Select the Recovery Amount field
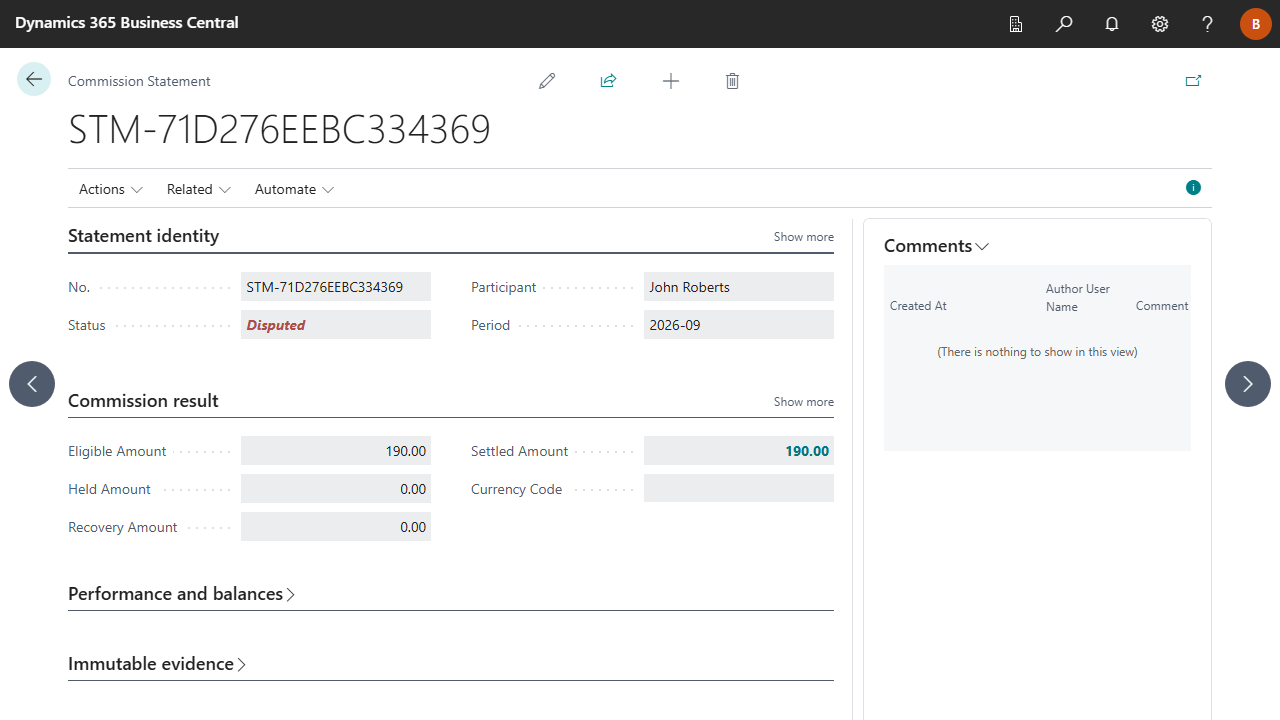This screenshot has height=720, width=1280. (336, 527)
